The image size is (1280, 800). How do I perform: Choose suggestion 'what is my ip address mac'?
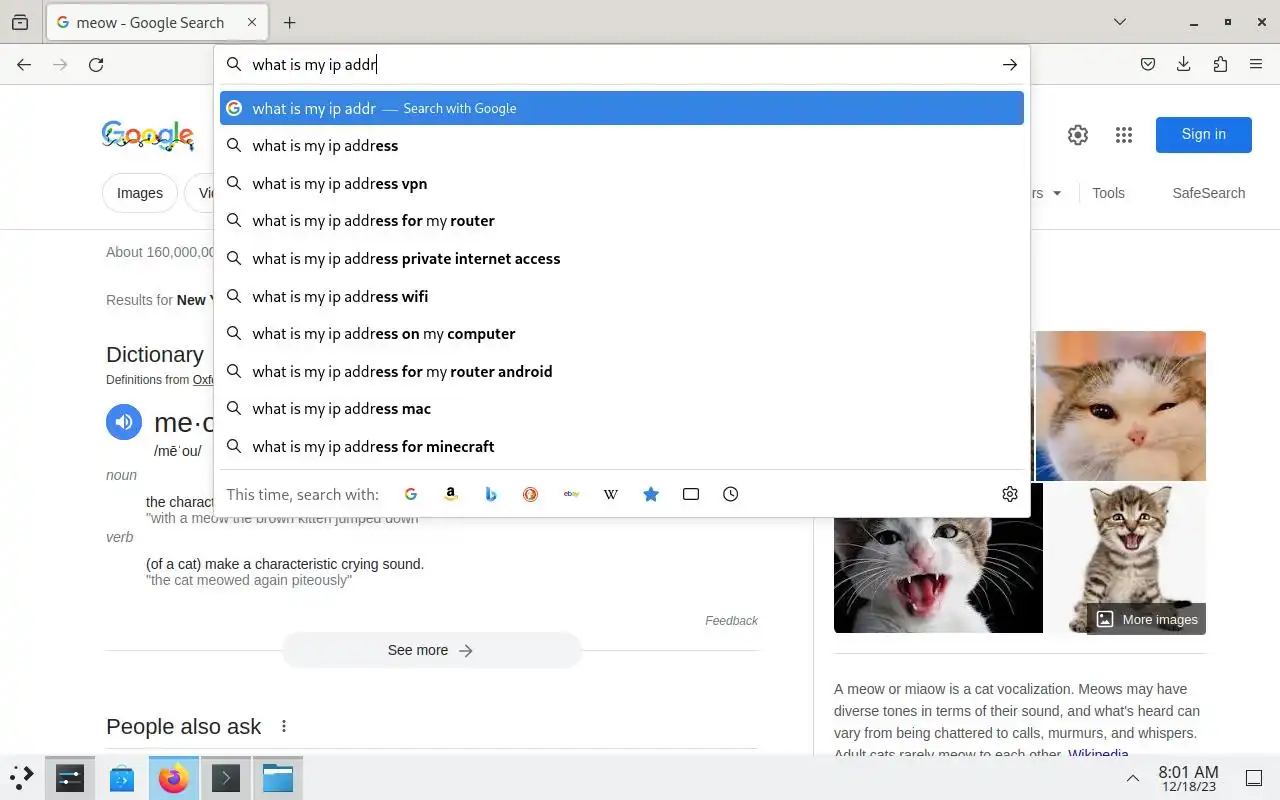(622, 408)
